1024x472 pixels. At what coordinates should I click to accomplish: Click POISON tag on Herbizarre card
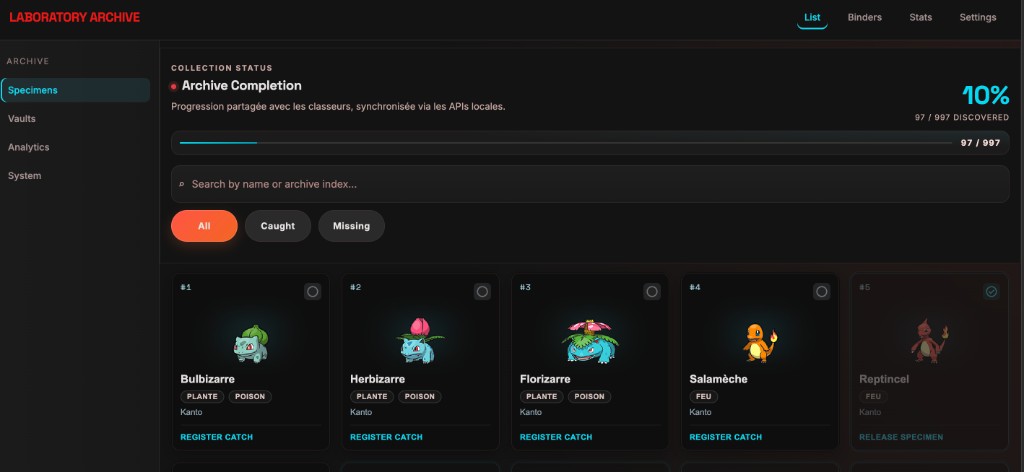420,396
